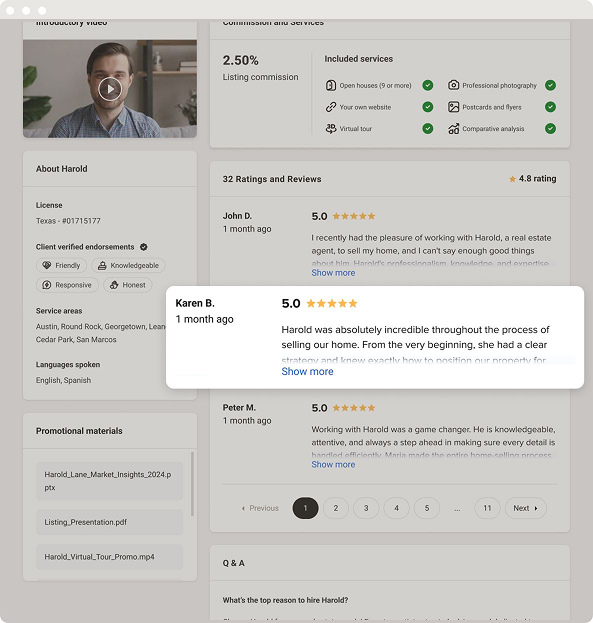Click the orange star beside 4.8 rating
This screenshot has width=593, height=623.
(512, 179)
